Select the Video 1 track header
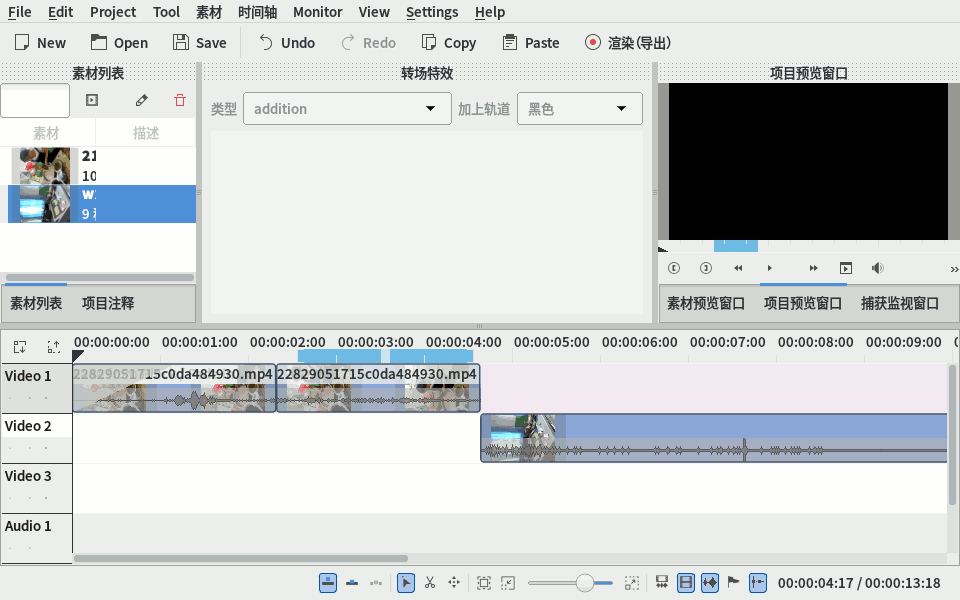Viewport: 960px width, 600px height. 36,388
